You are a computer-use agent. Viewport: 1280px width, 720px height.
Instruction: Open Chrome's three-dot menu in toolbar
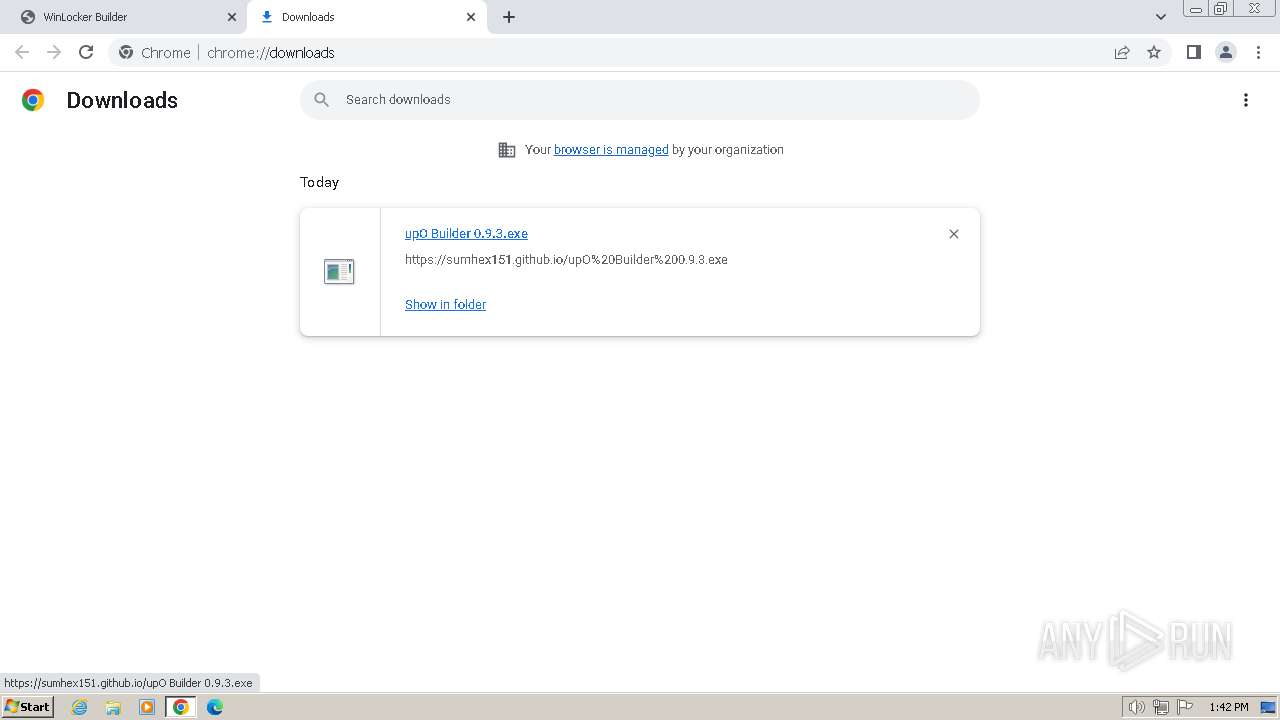coord(1258,52)
